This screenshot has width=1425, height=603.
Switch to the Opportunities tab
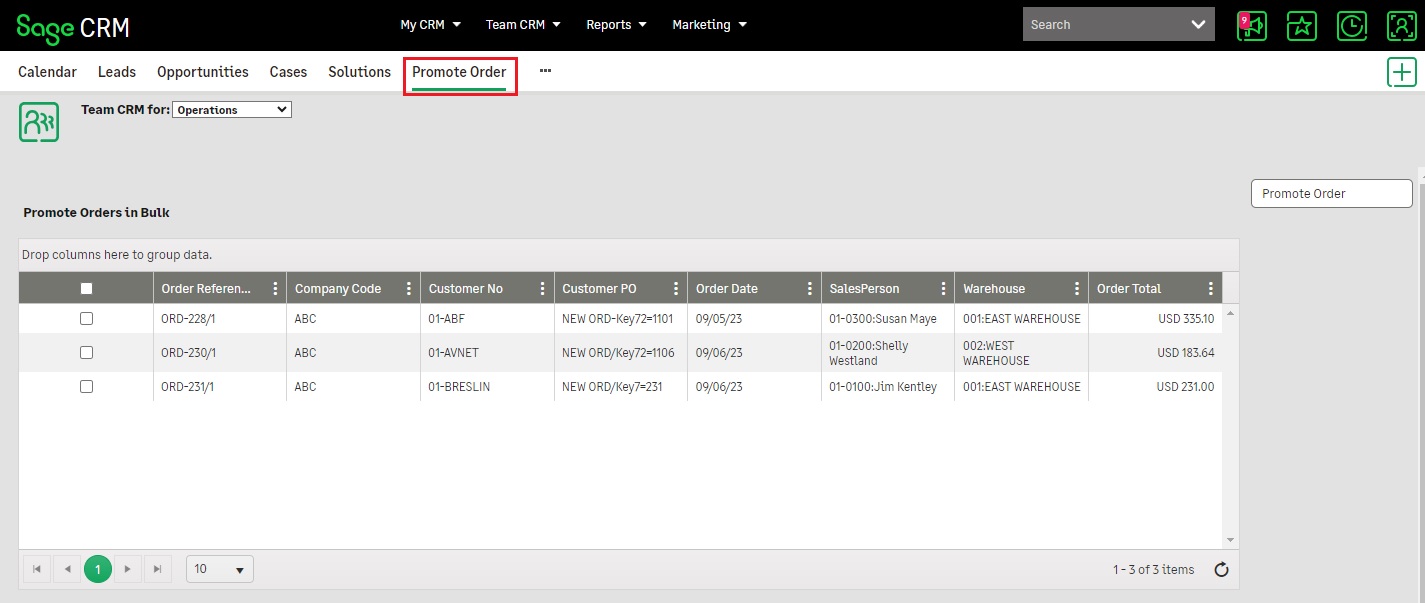(202, 71)
